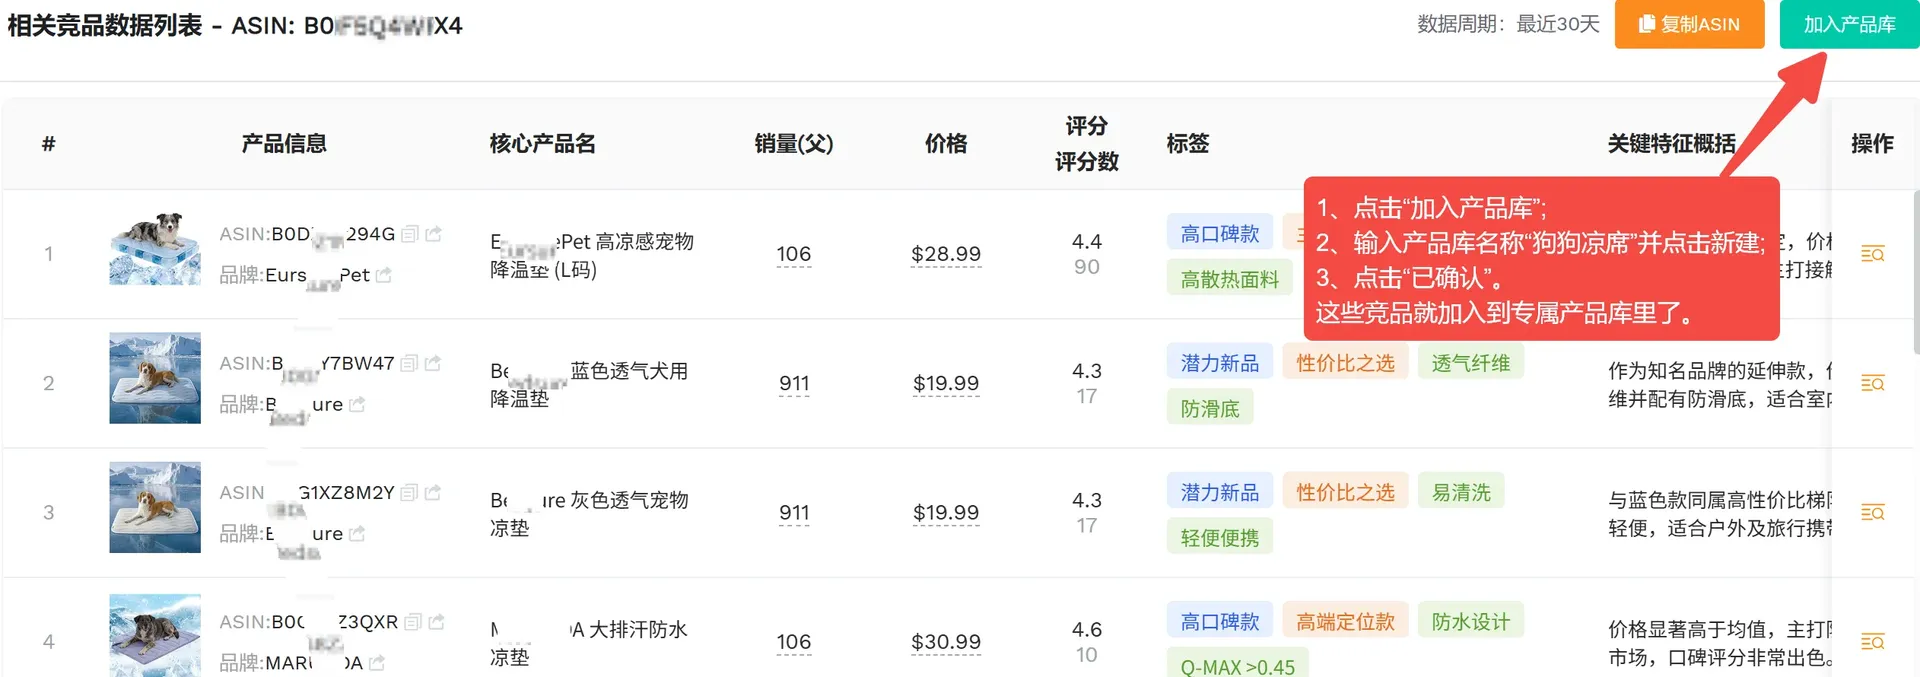This screenshot has width=1920, height=677.
Task: Open brand link icon in row 3
Action: 358,534
